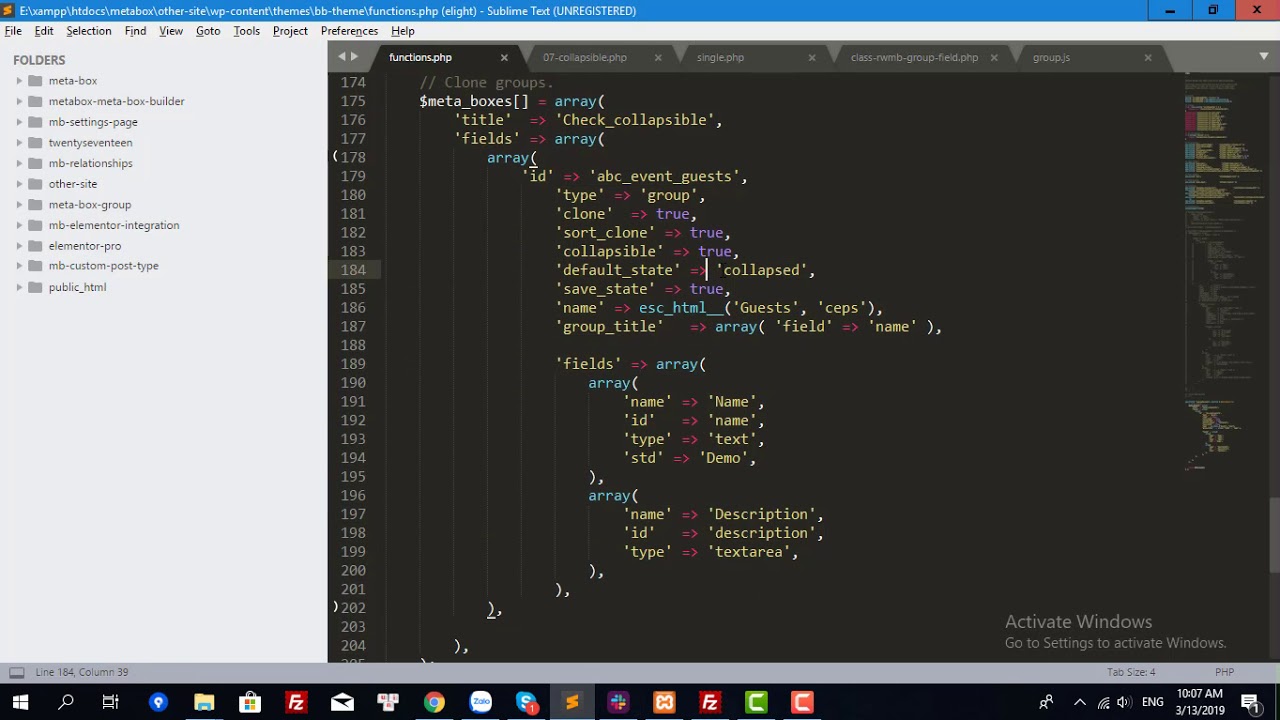This screenshot has width=1280, height=720.
Task: Toggle fold marker at line 202
Action: 335,607
